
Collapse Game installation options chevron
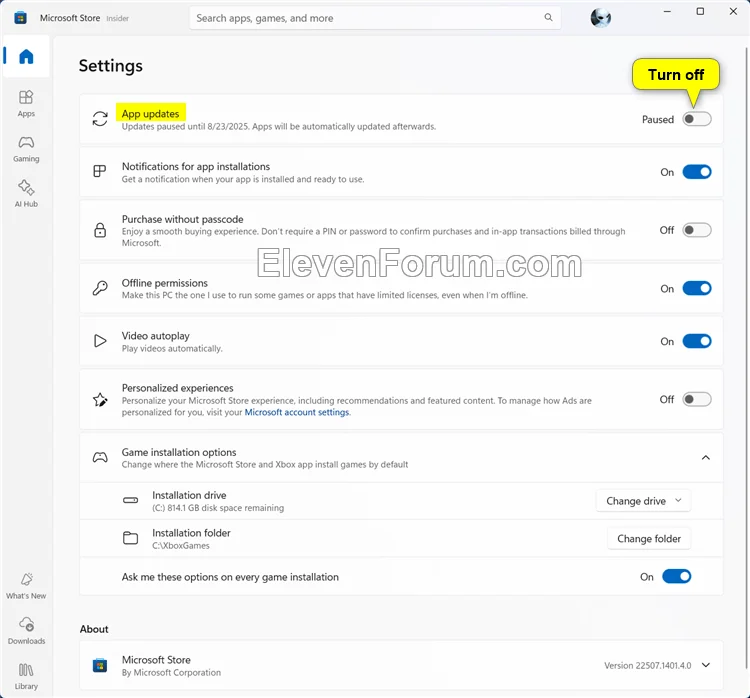point(706,457)
